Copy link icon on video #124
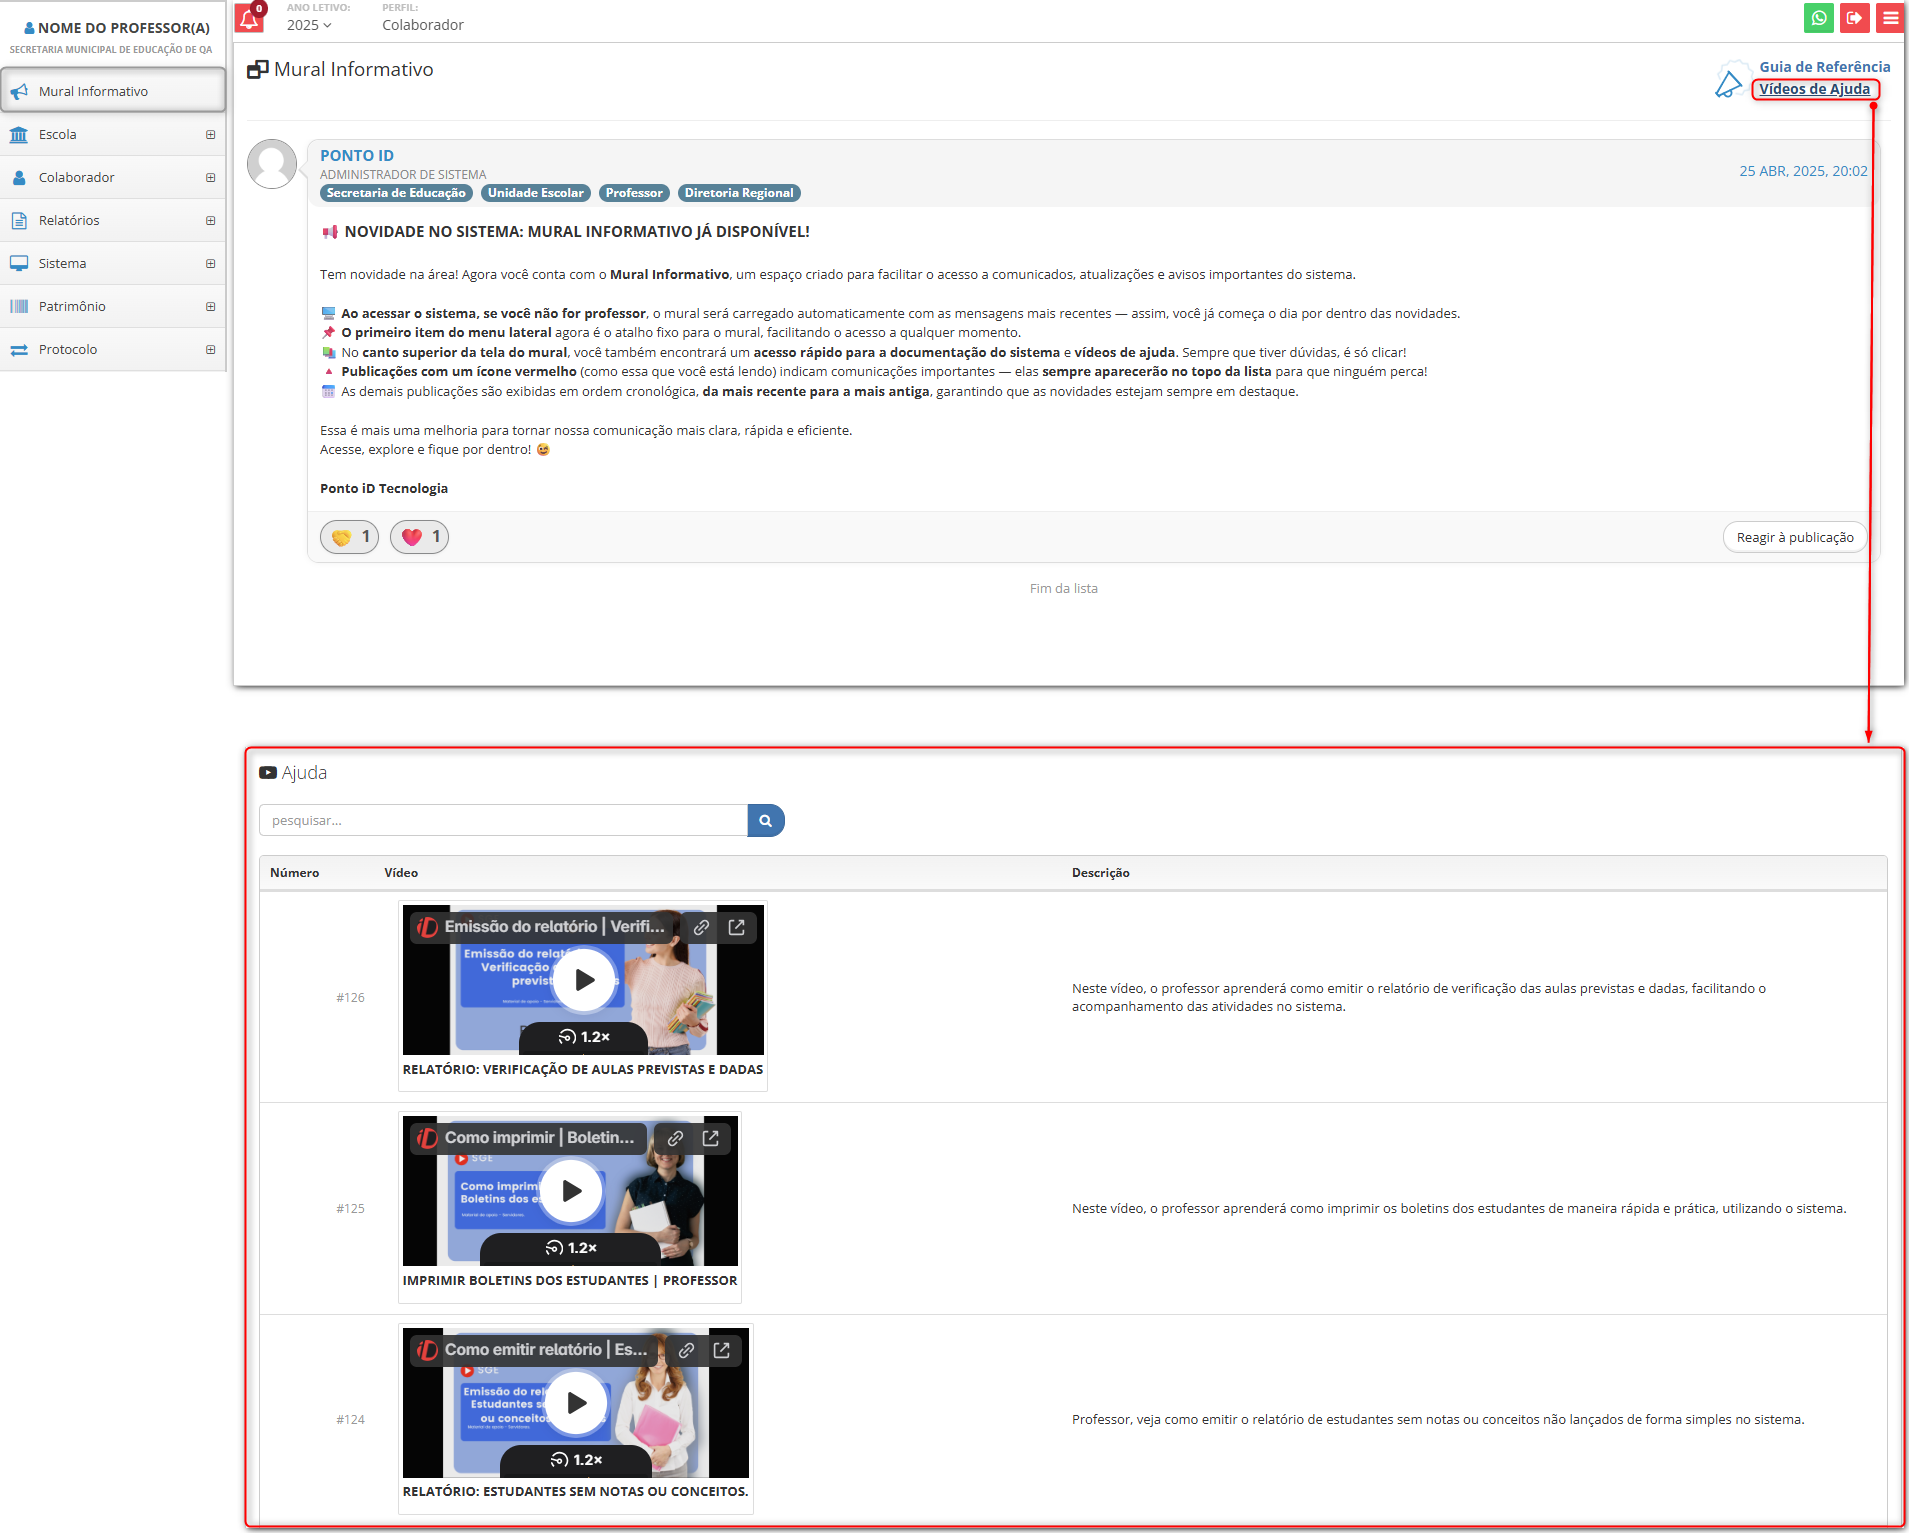 687,1350
